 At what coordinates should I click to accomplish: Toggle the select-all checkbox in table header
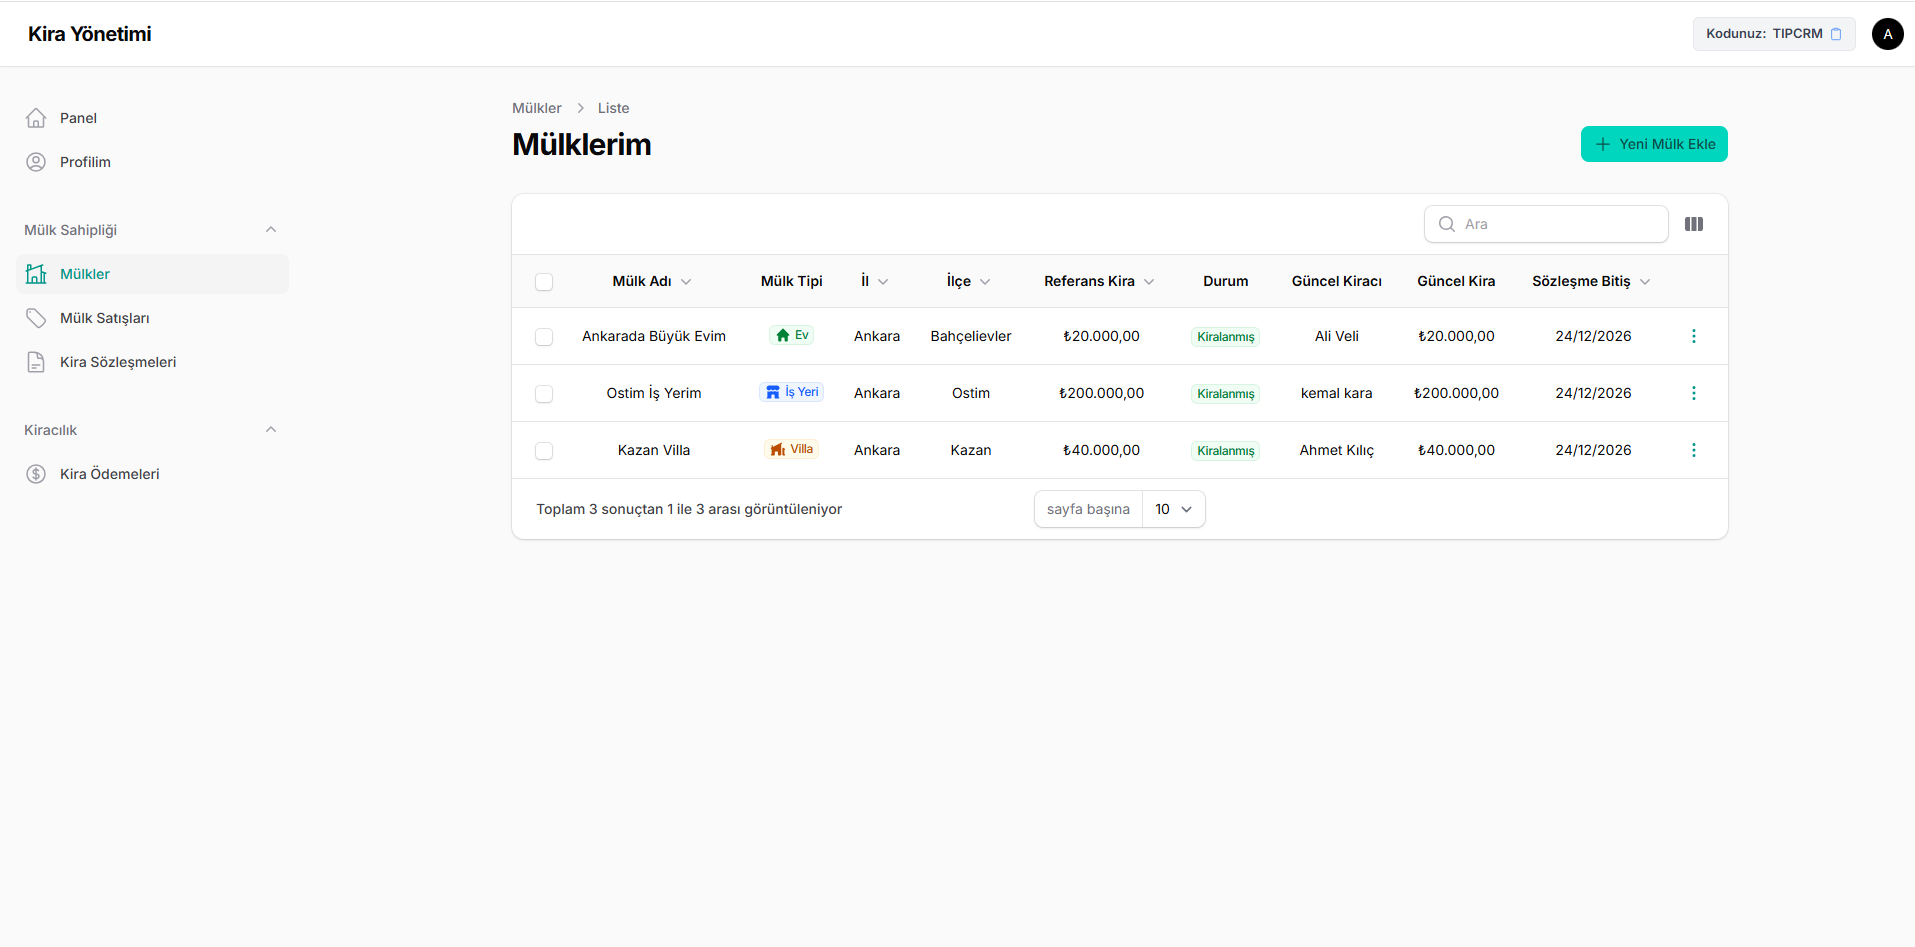pyautogui.click(x=544, y=282)
